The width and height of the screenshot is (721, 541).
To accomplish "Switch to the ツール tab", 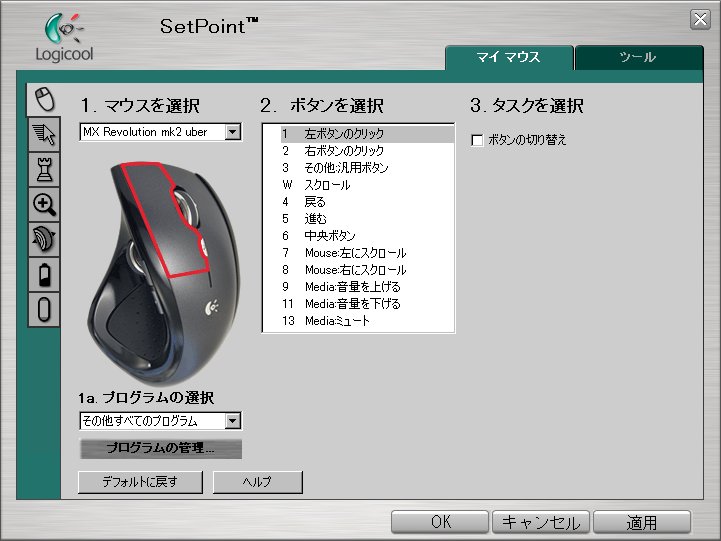I will [x=639, y=57].
